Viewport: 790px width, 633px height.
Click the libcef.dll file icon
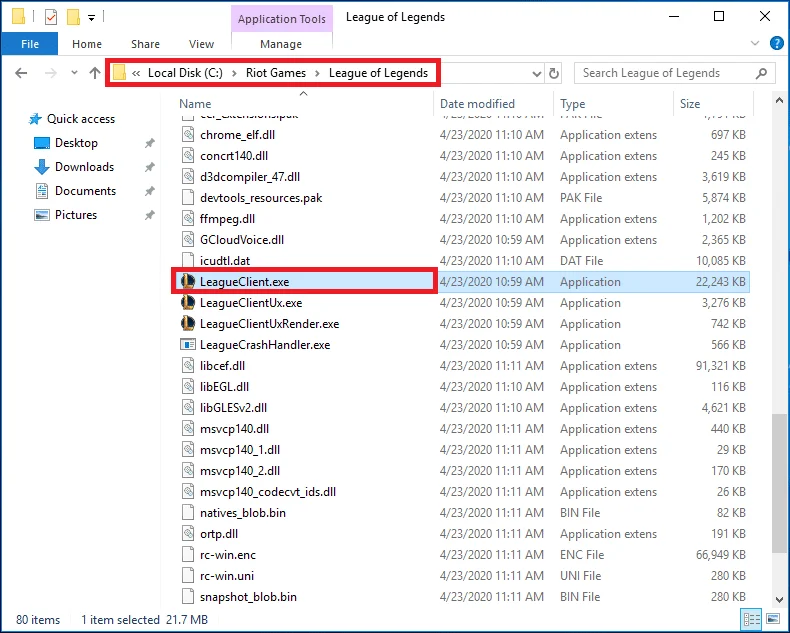188,365
